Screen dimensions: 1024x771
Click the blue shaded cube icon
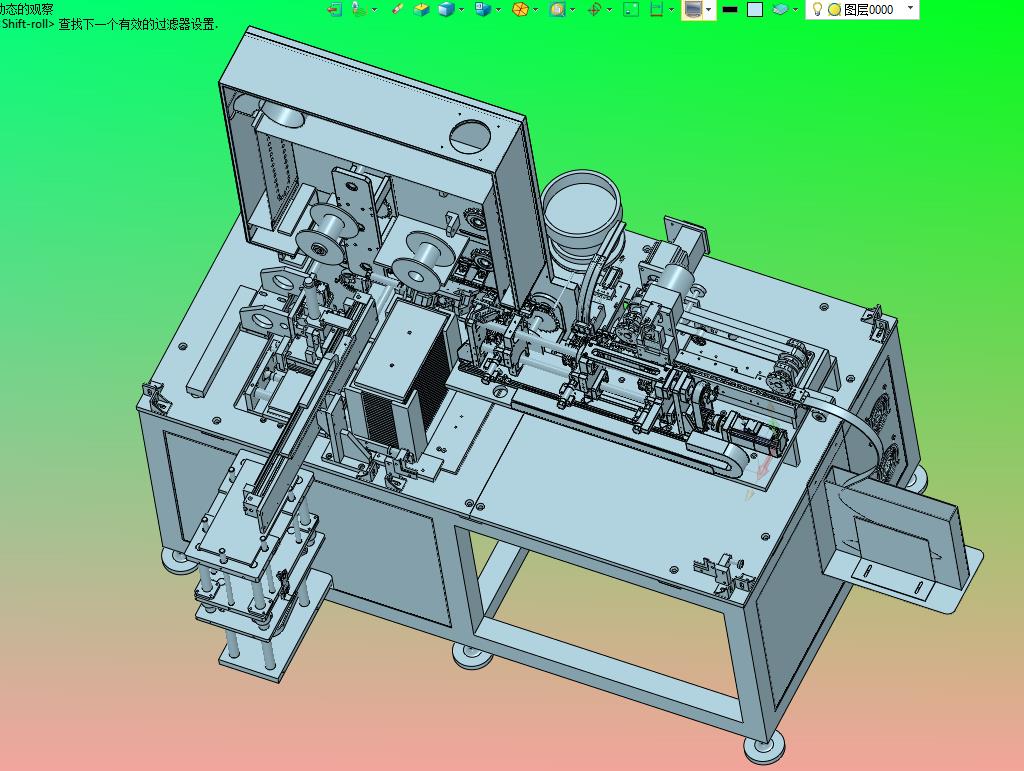446,9
